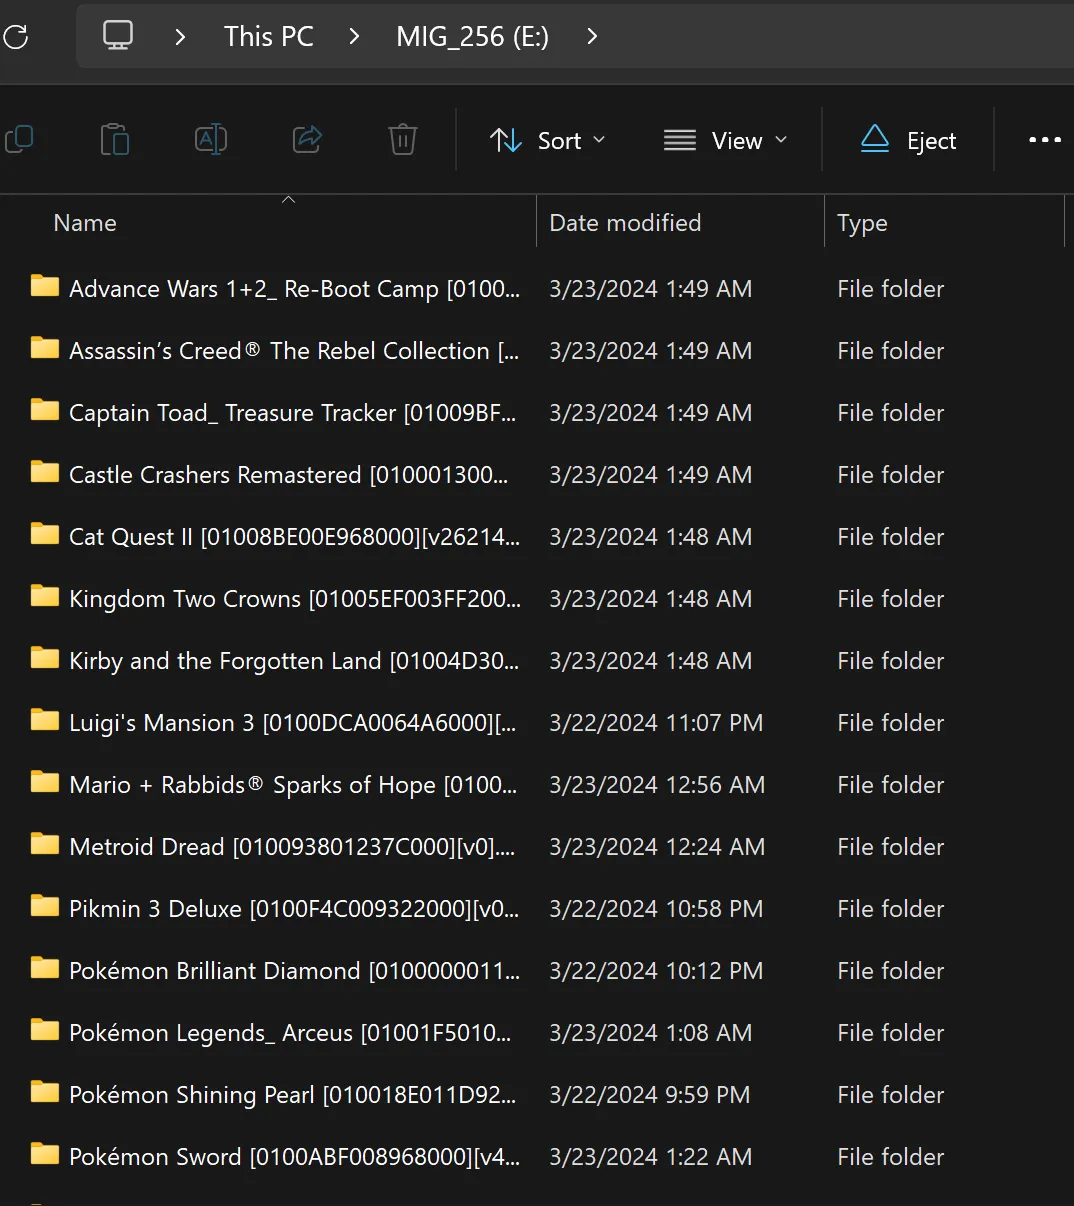Click the 3/22/2024 11:07 PM date cell

[656, 723]
